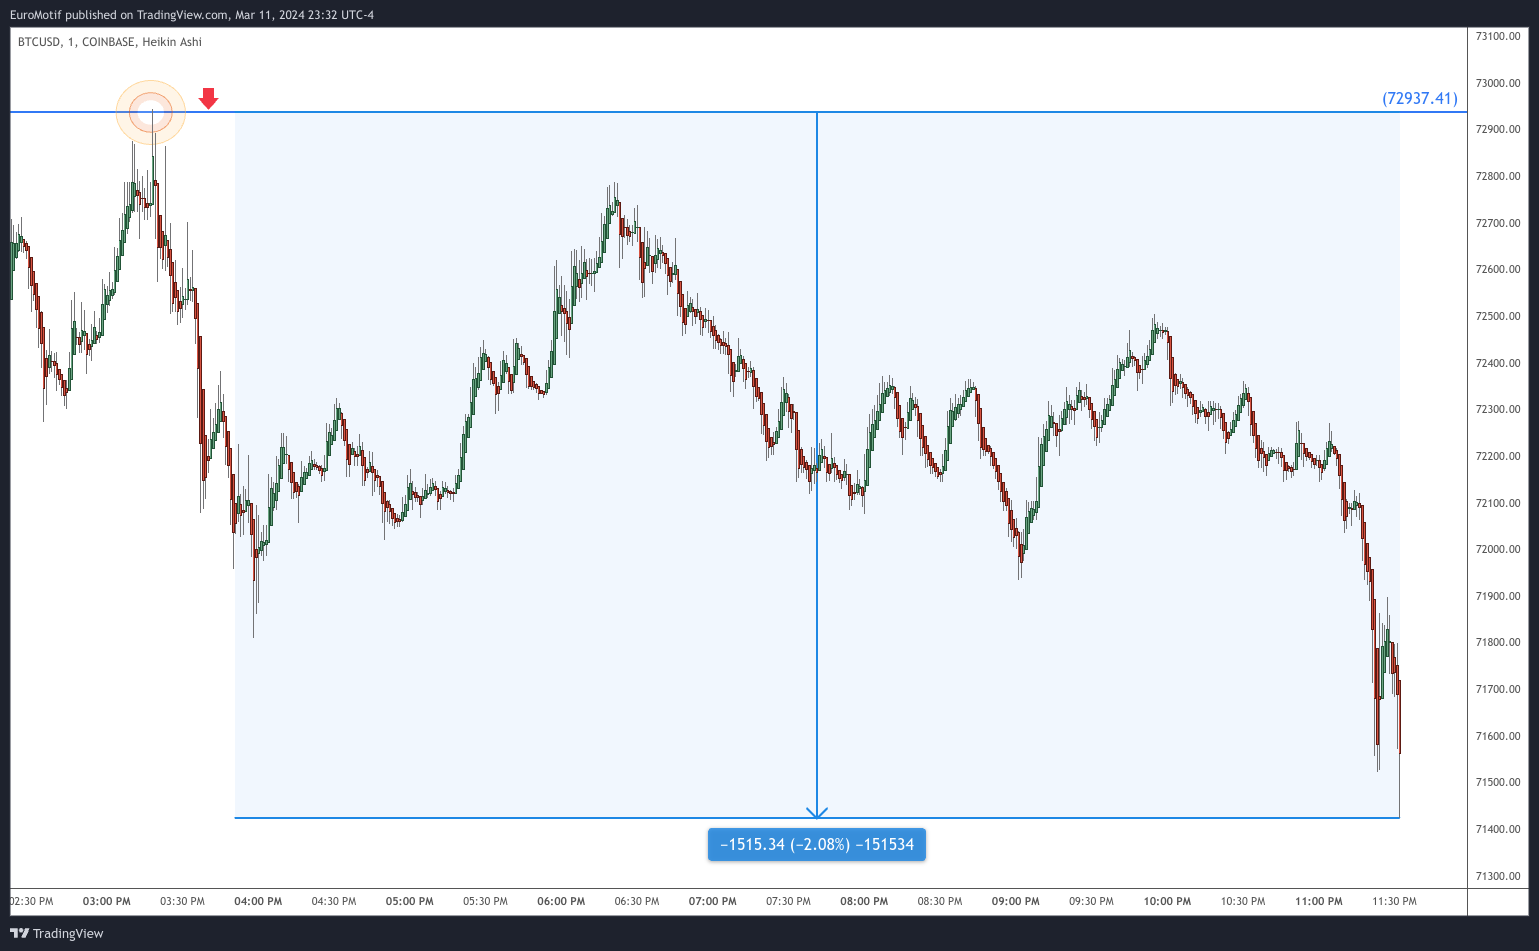Select the 08:30 PM time axis label

[940, 901]
